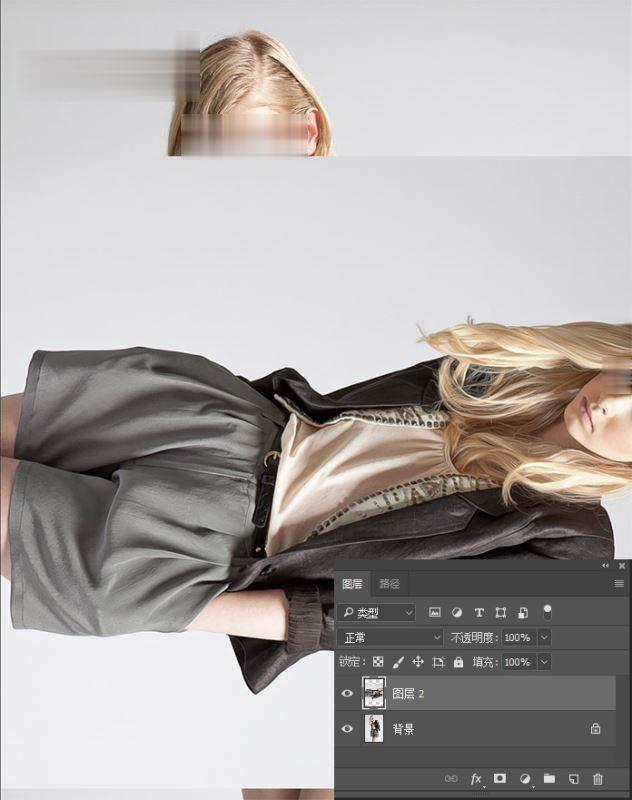This screenshot has width=632, height=800.
Task: Click the 不透明度 opacity value field
Action: pos(519,637)
